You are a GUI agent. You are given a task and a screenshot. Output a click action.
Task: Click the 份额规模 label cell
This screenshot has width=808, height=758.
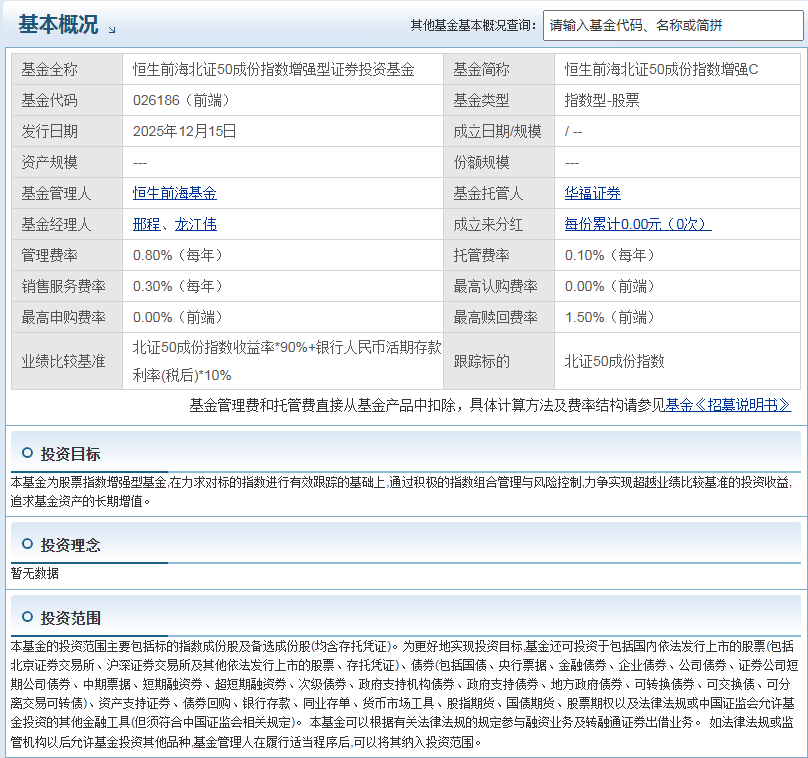(x=499, y=162)
